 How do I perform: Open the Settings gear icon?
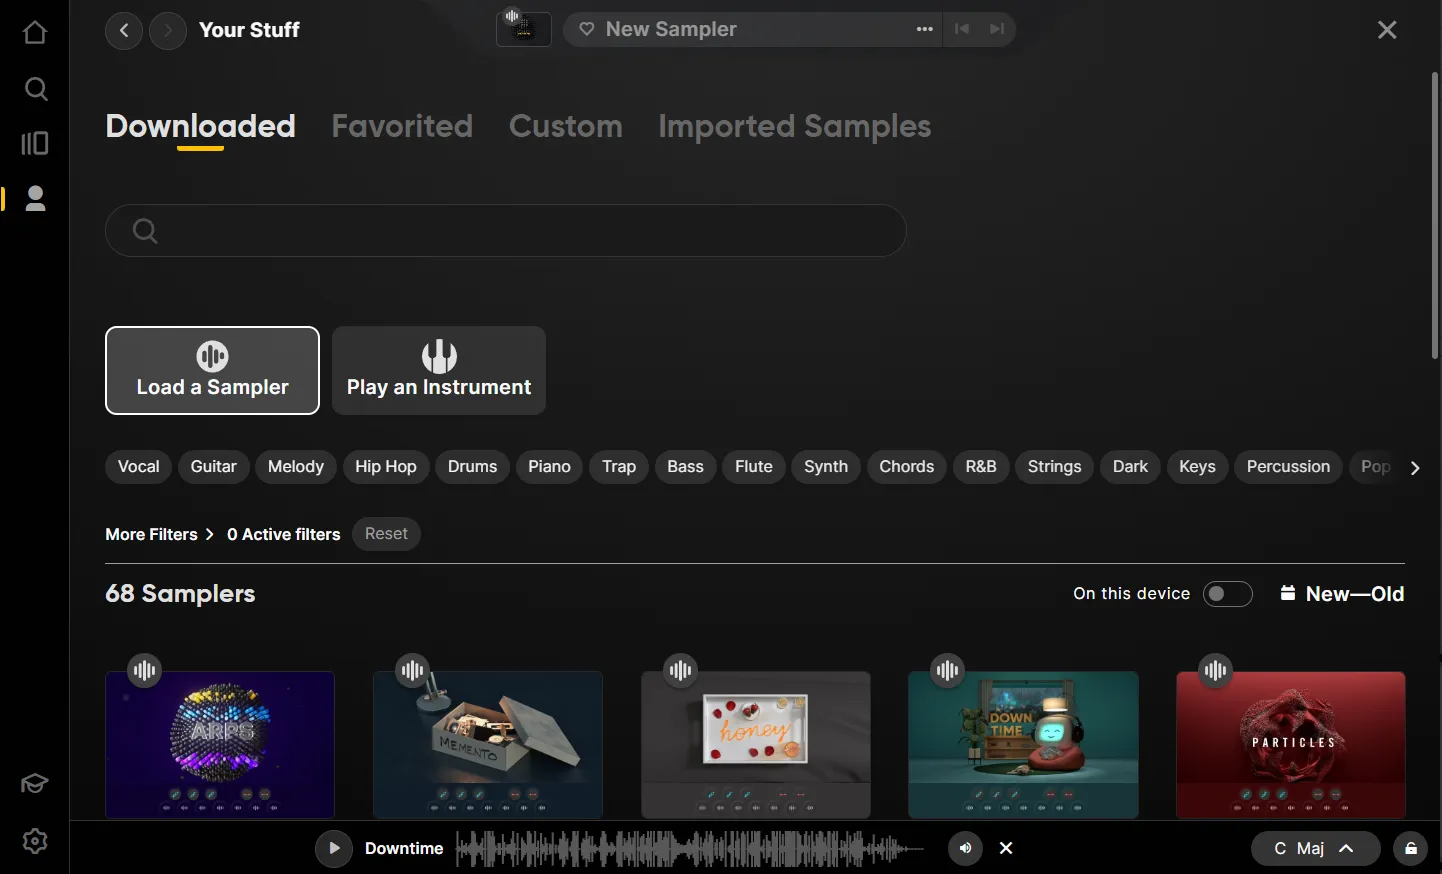click(35, 841)
